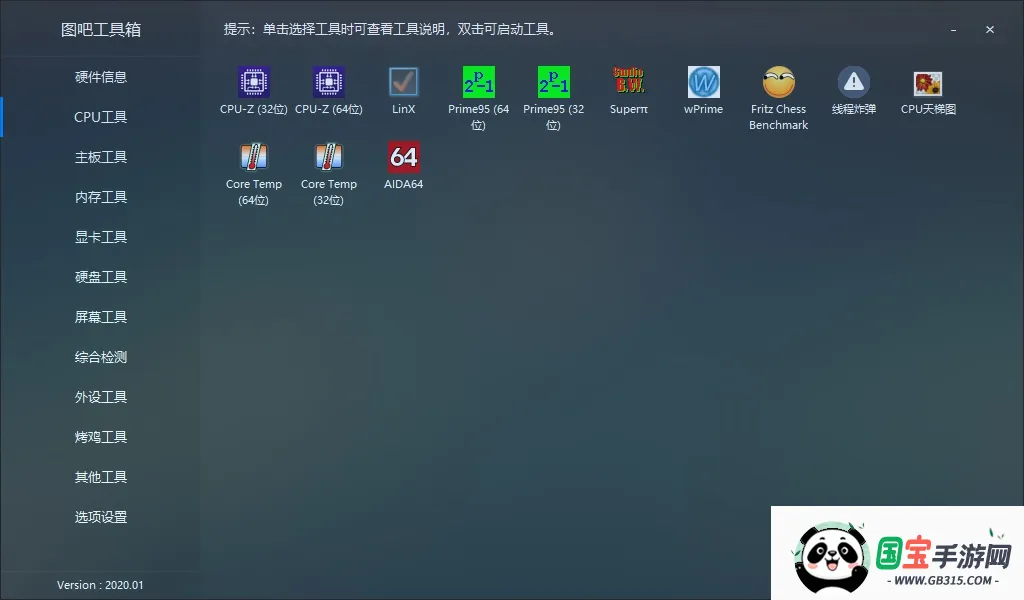Switch to 显卡工具 category

tap(100, 237)
